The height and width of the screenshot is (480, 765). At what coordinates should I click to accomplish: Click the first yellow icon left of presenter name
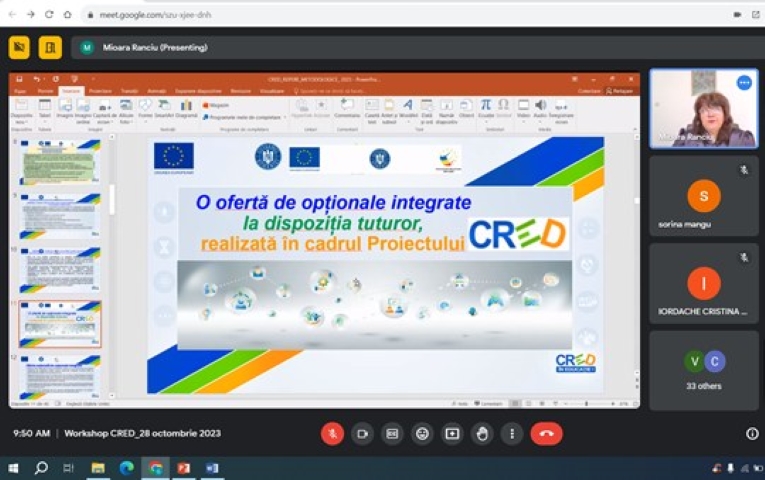point(19,47)
